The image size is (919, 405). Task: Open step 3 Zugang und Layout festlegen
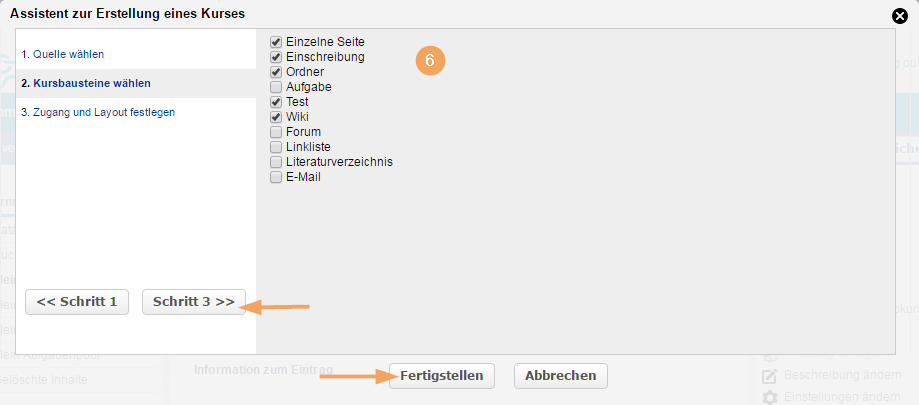[x=98, y=112]
